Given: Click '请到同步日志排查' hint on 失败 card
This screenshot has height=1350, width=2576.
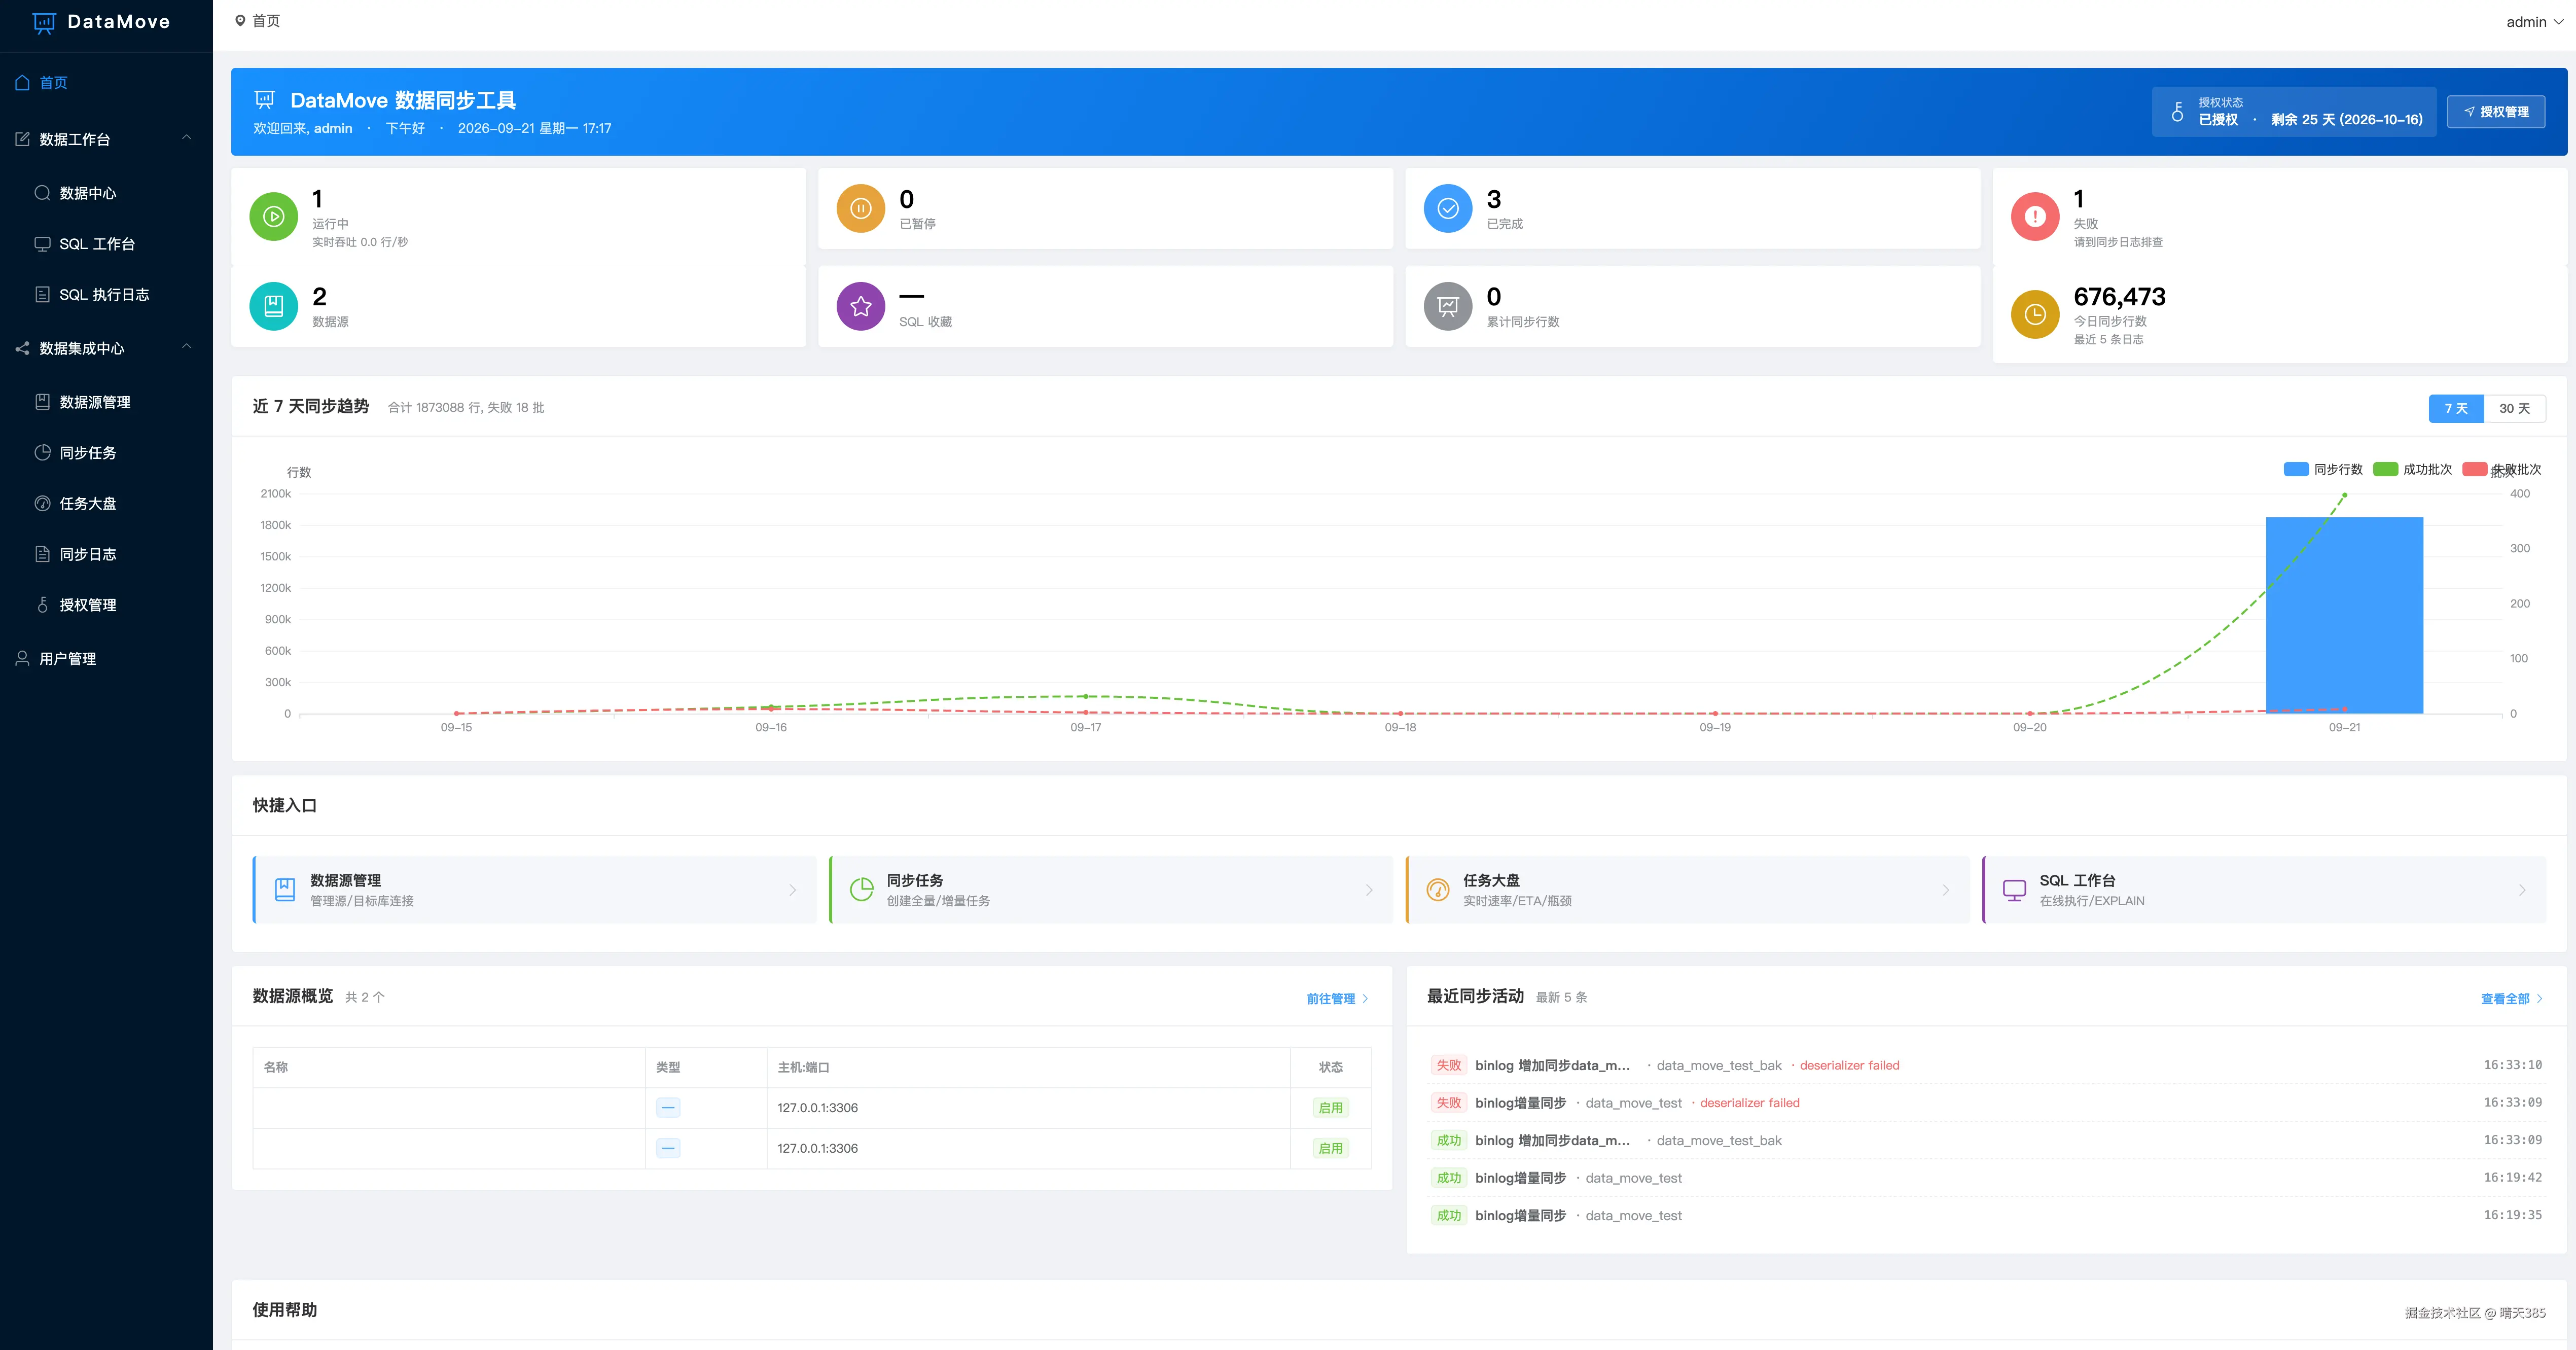Looking at the screenshot, I should [x=2118, y=242].
